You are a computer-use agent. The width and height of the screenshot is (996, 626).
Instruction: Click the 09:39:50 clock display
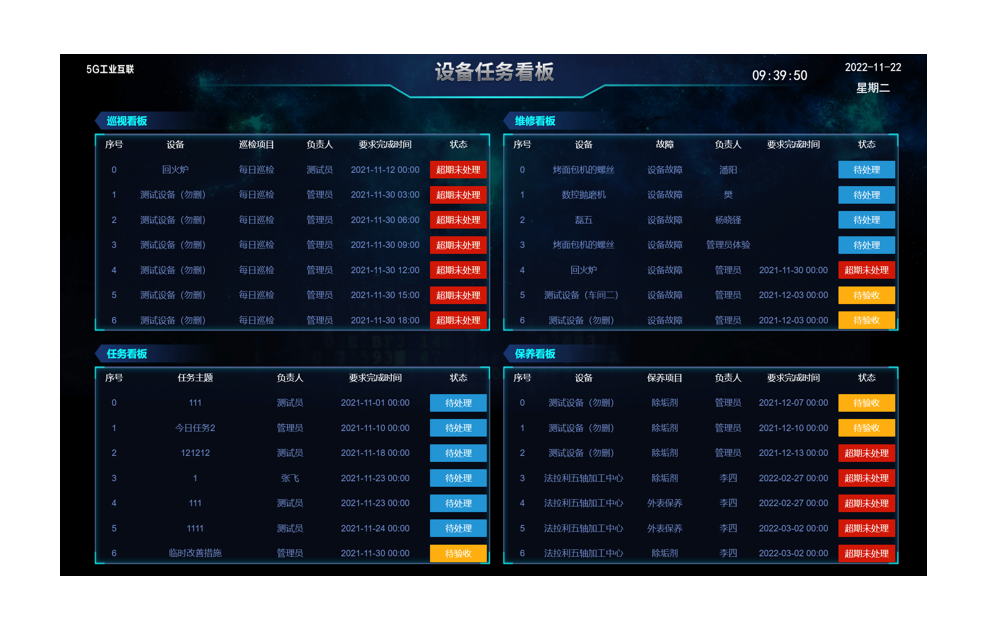pos(780,76)
